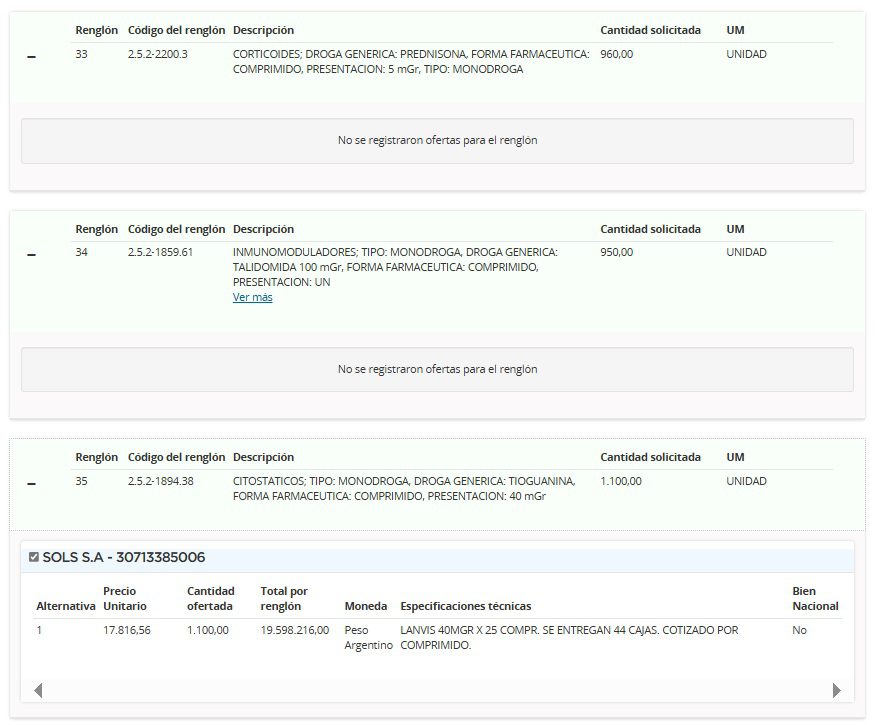Click the Prednisona description text
Viewport: 881px width, 725px height.
click(410, 61)
